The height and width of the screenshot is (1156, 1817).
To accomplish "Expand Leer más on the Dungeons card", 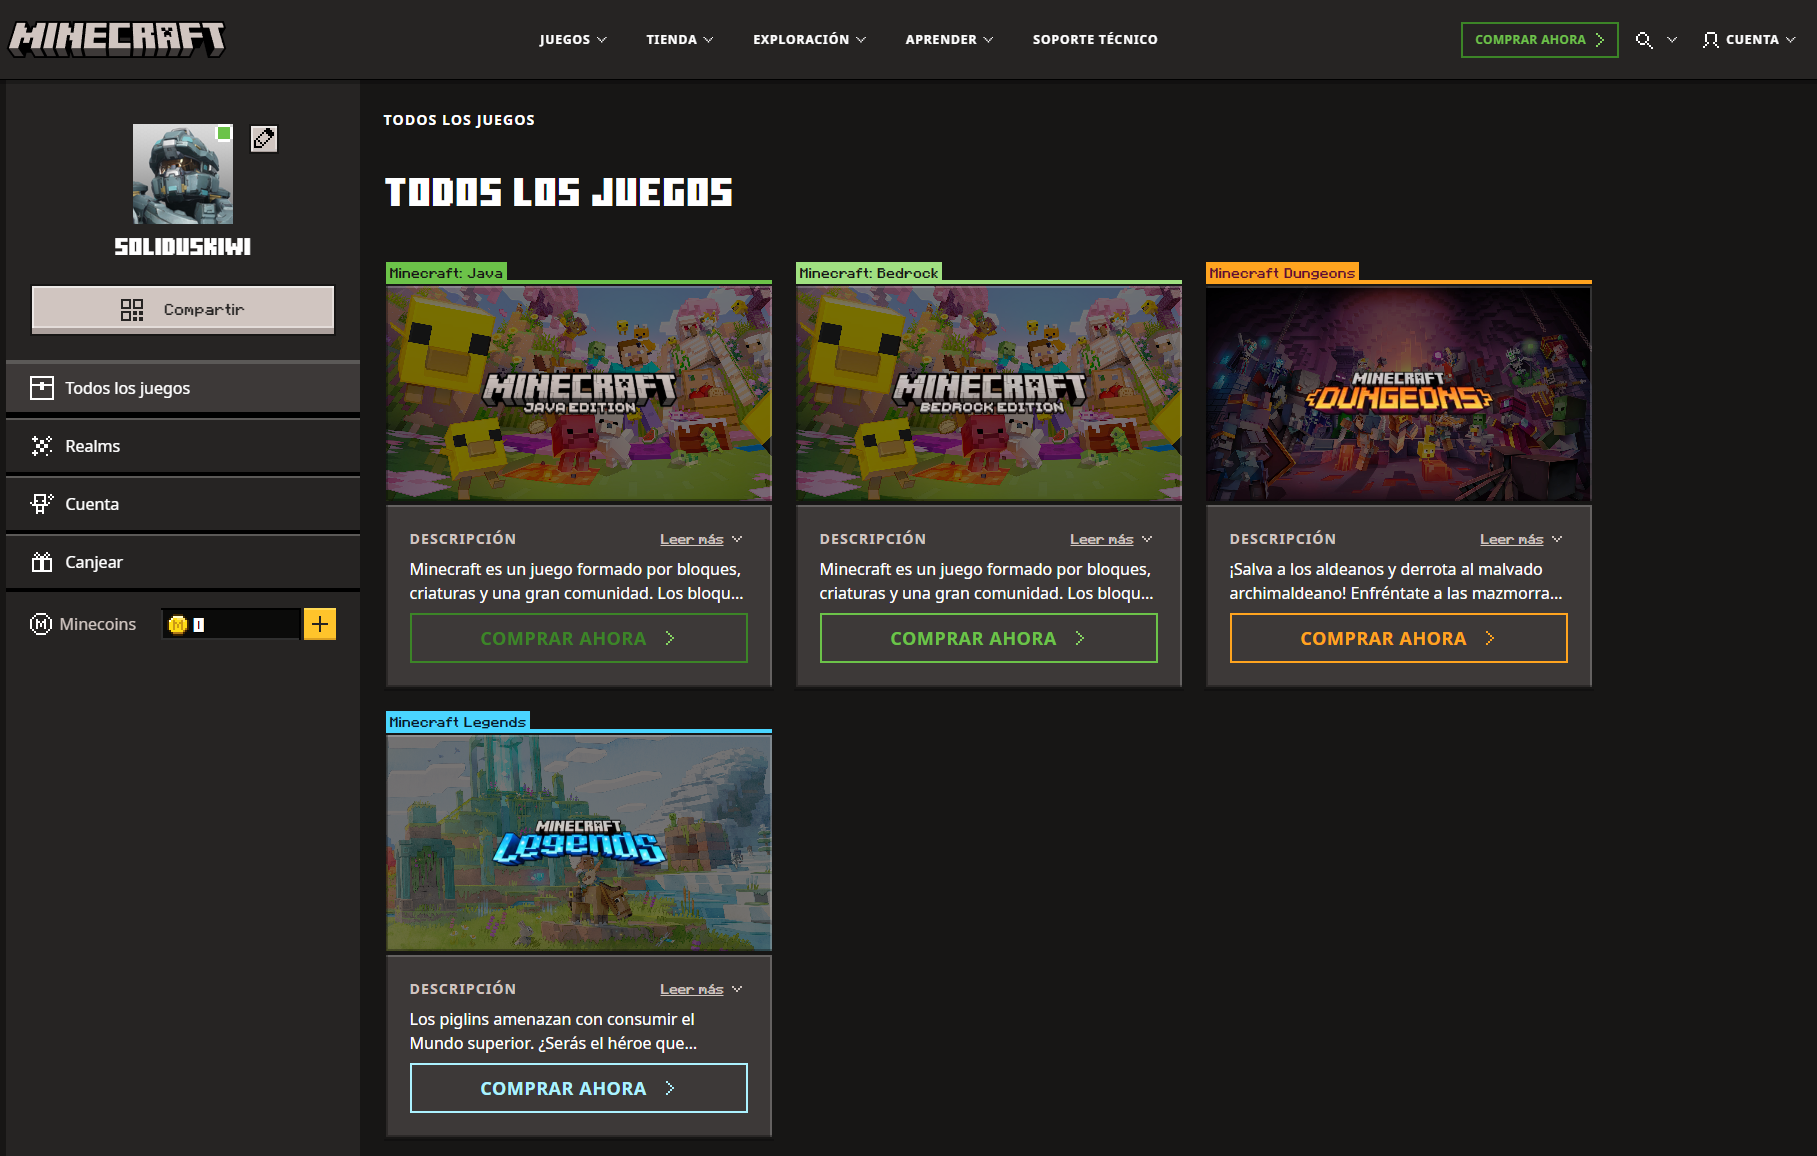I will pyautogui.click(x=1521, y=539).
